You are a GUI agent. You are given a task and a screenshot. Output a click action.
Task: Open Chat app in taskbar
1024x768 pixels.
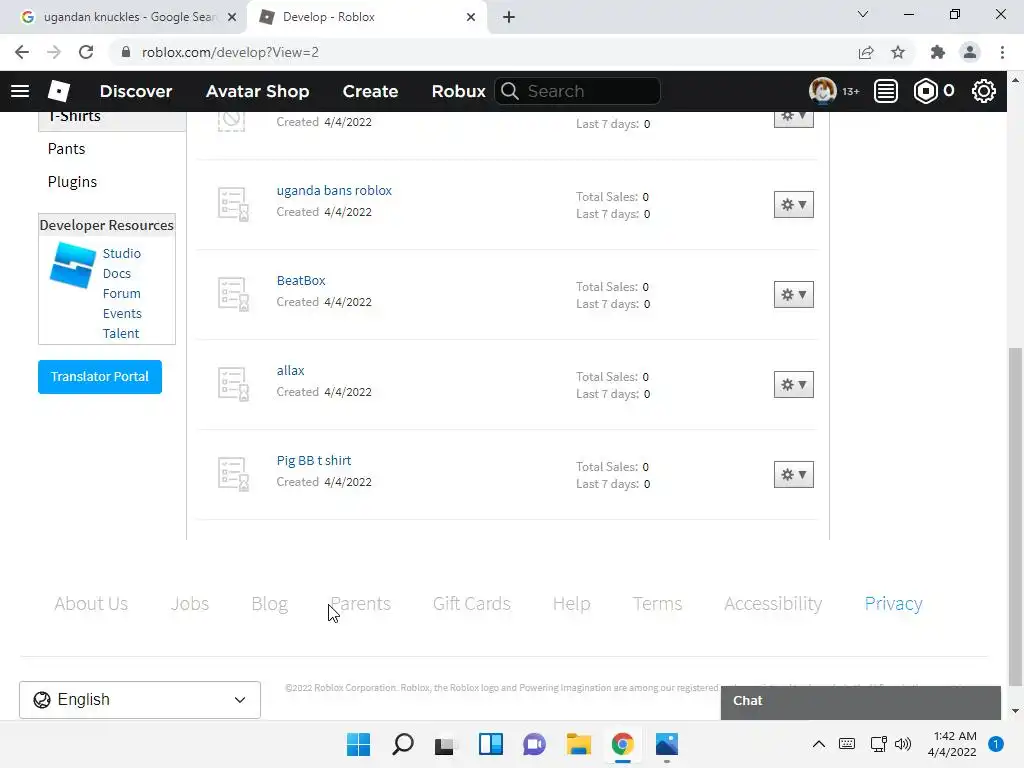point(534,744)
